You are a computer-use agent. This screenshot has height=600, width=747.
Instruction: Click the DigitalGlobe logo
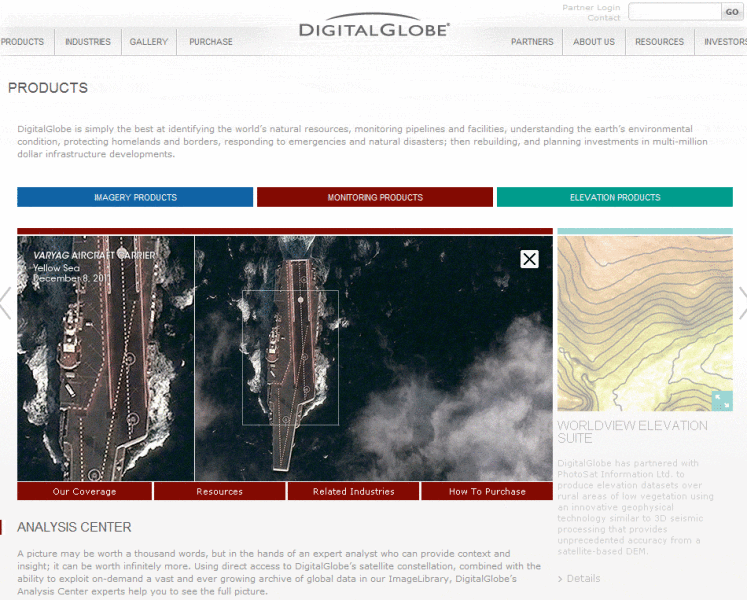[374, 29]
